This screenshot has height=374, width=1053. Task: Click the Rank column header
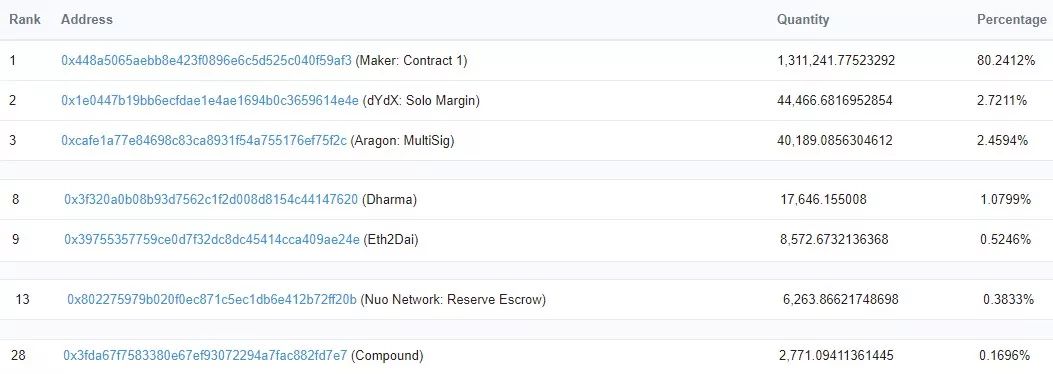(x=25, y=19)
